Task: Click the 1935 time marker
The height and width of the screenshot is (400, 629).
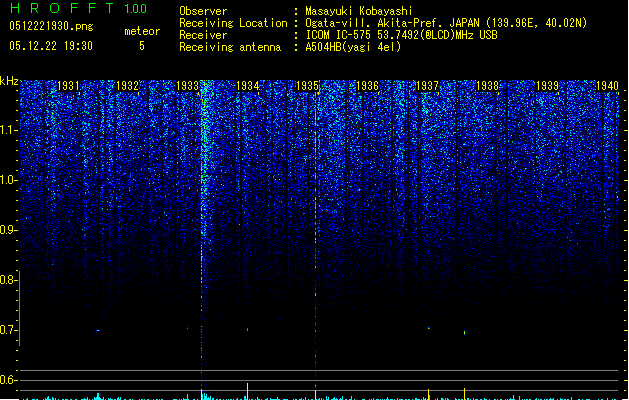Action: [307, 86]
